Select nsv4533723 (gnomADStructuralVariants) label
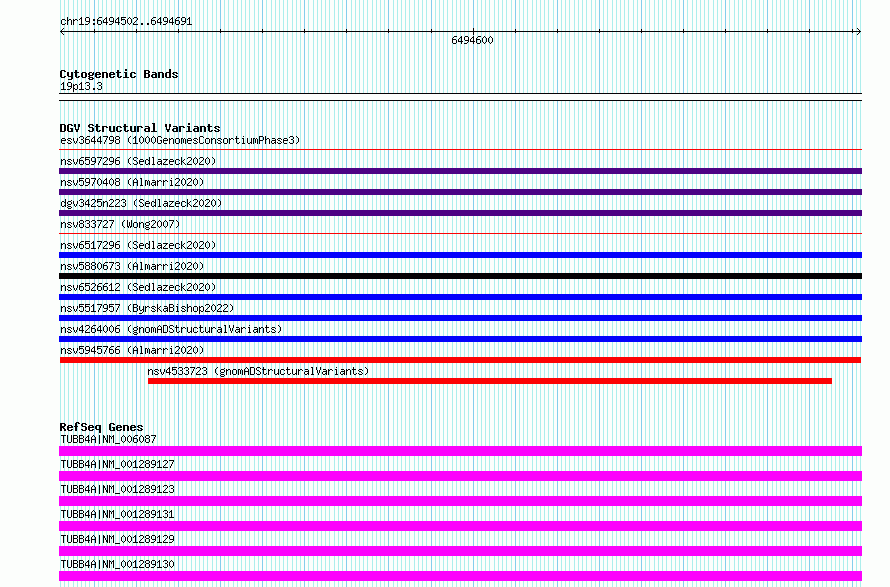 [x=258, y=371]
